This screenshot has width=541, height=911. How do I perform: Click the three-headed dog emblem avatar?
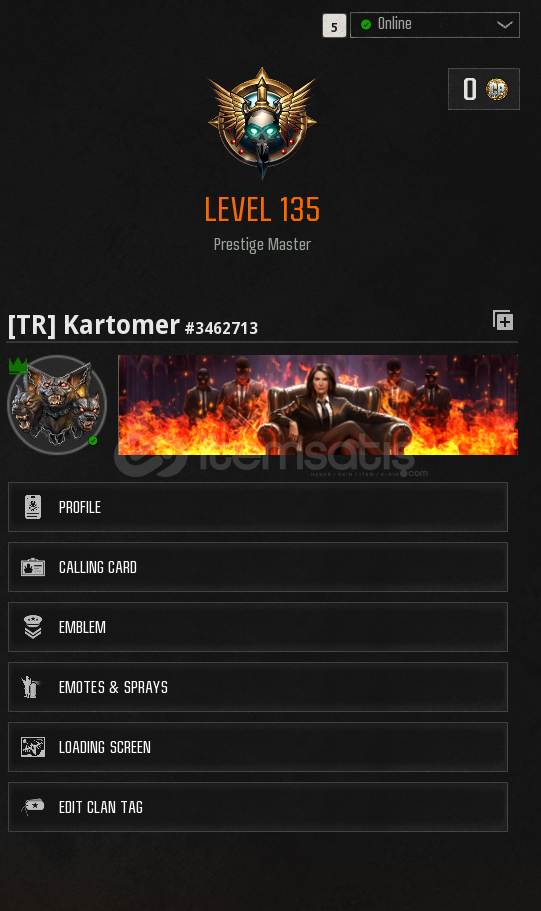click(x=57, y=405)
